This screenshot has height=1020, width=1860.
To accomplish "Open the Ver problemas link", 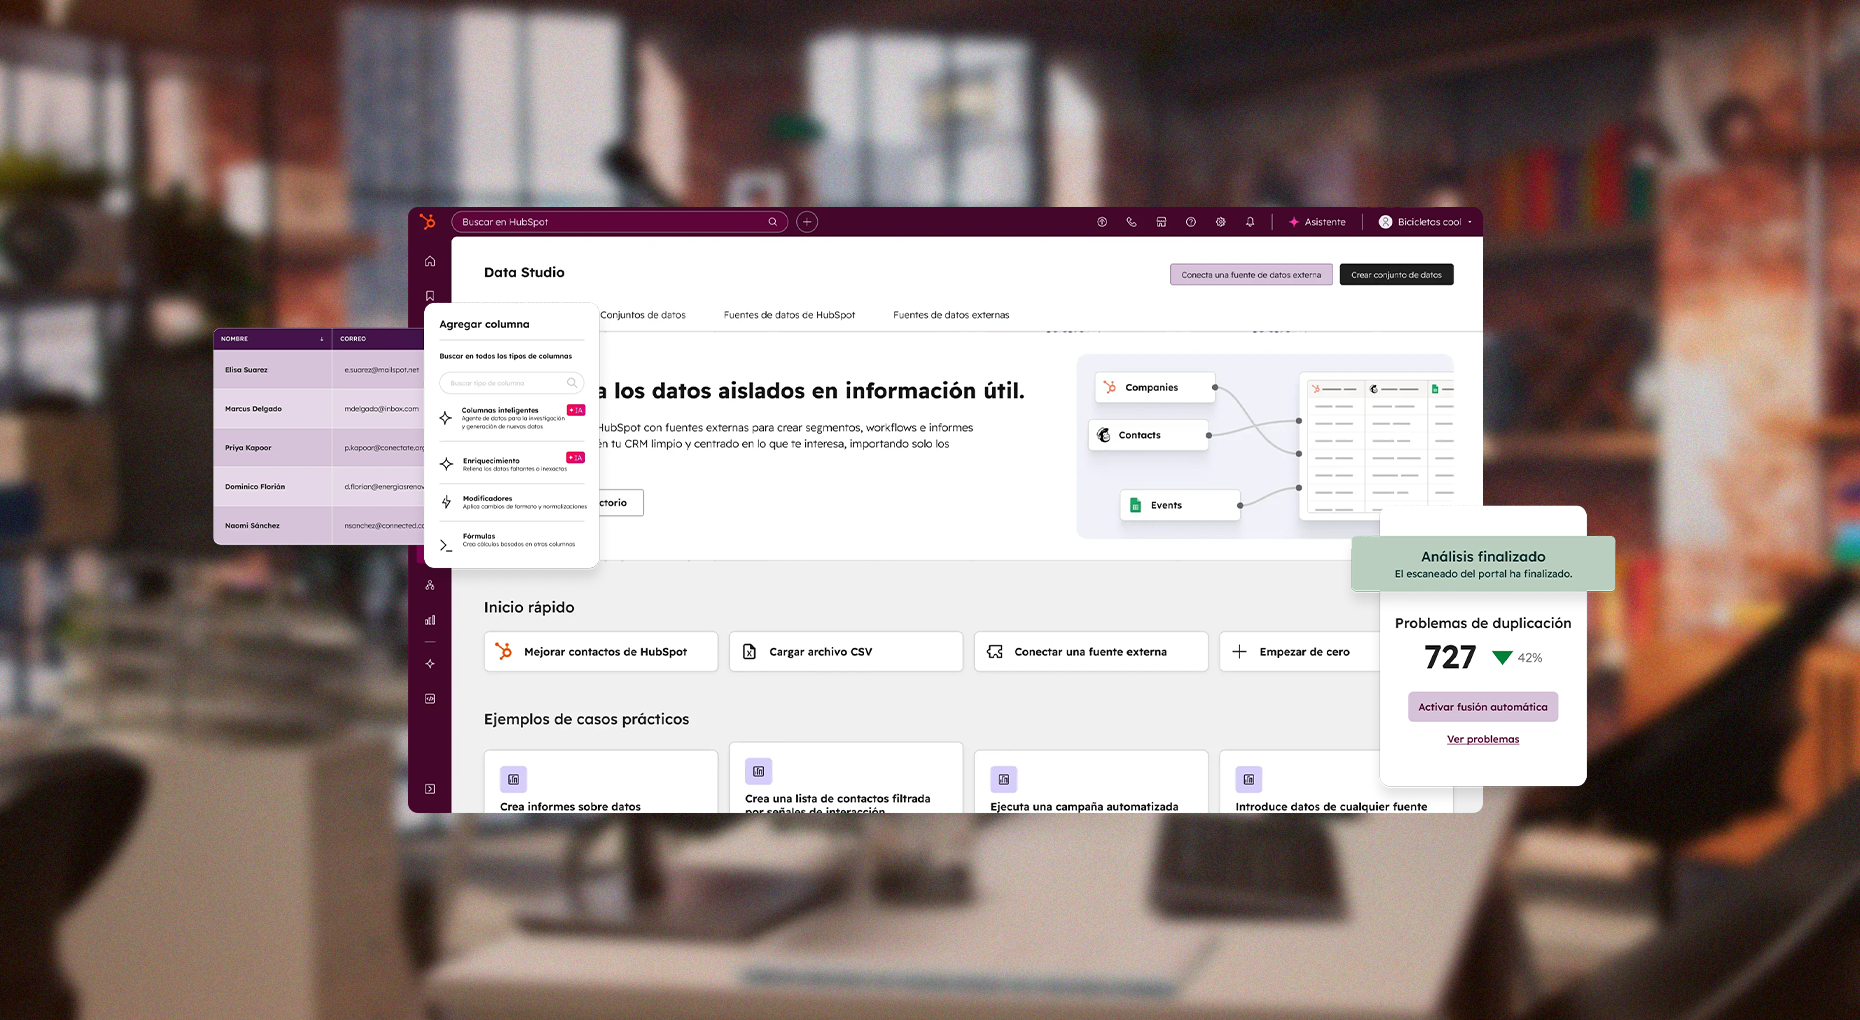I will (1482, 740).
